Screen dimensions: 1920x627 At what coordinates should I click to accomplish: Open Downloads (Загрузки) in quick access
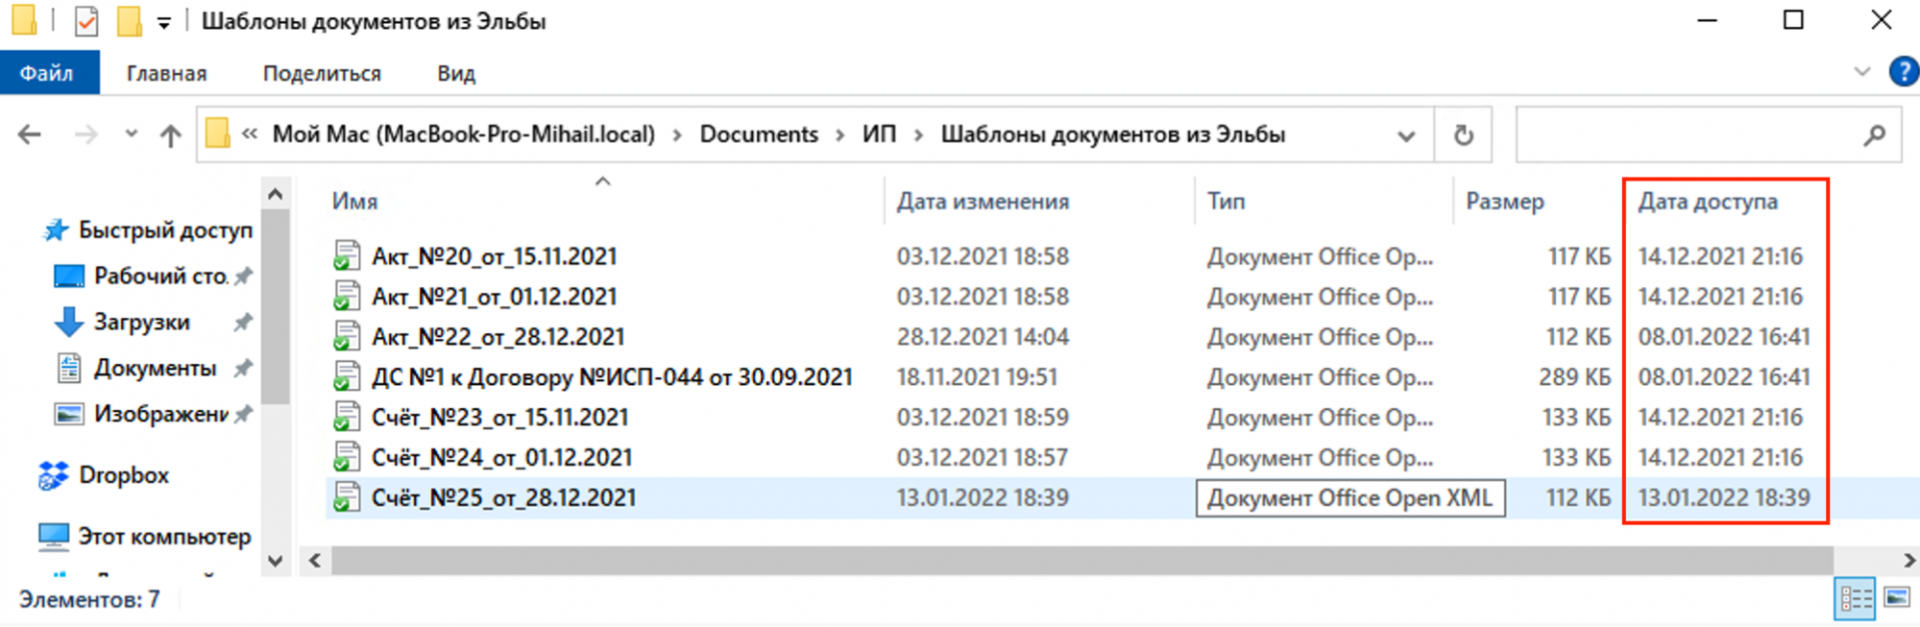[x=141, y=322]
